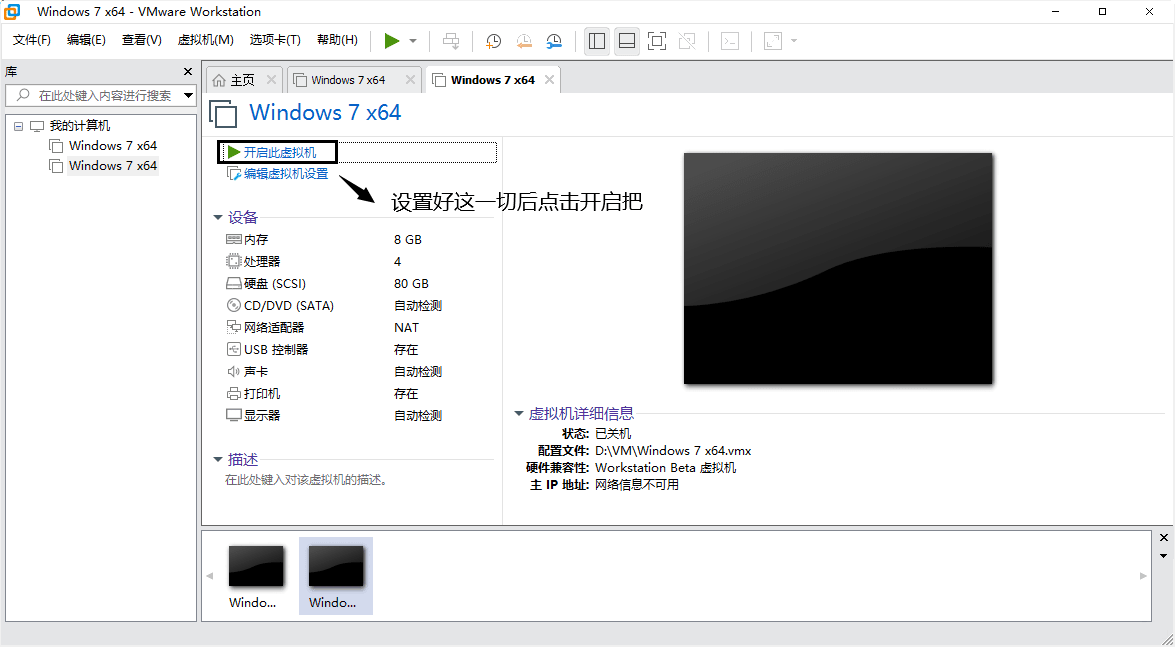Viewport: 1175px width, 647px height.
Task: Click the NAT network adapter value
Action: [406, 328]
